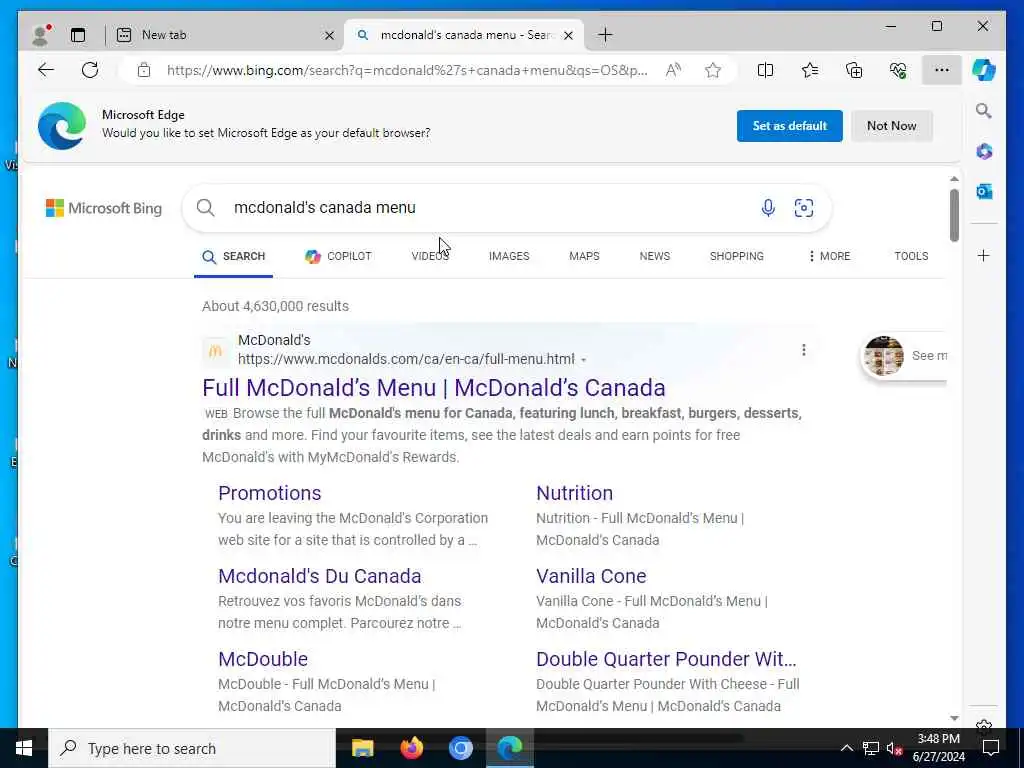Open Browser essentials heart icon
Viewport: 1024px width, 768px height.
898,70
